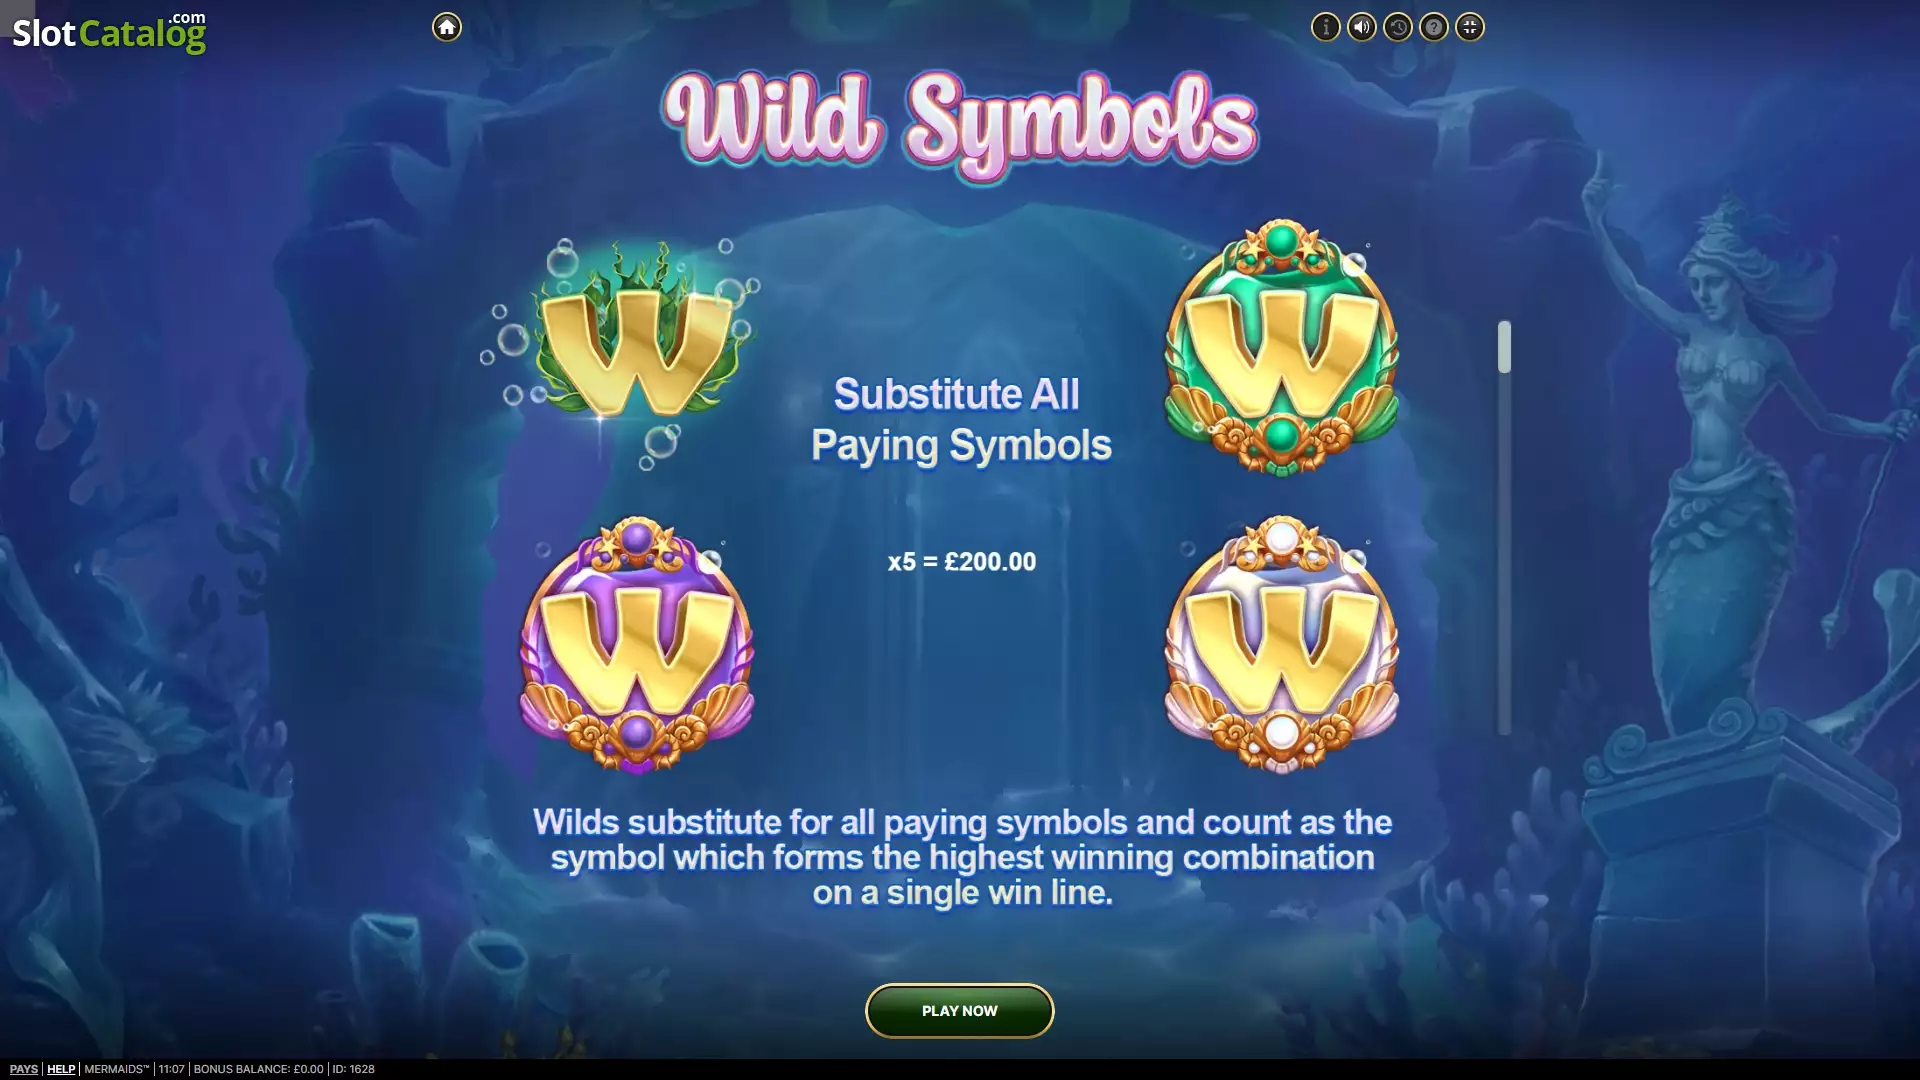
Task: Click the Bonus Balance status text
Action: (x=258, y=1069)
